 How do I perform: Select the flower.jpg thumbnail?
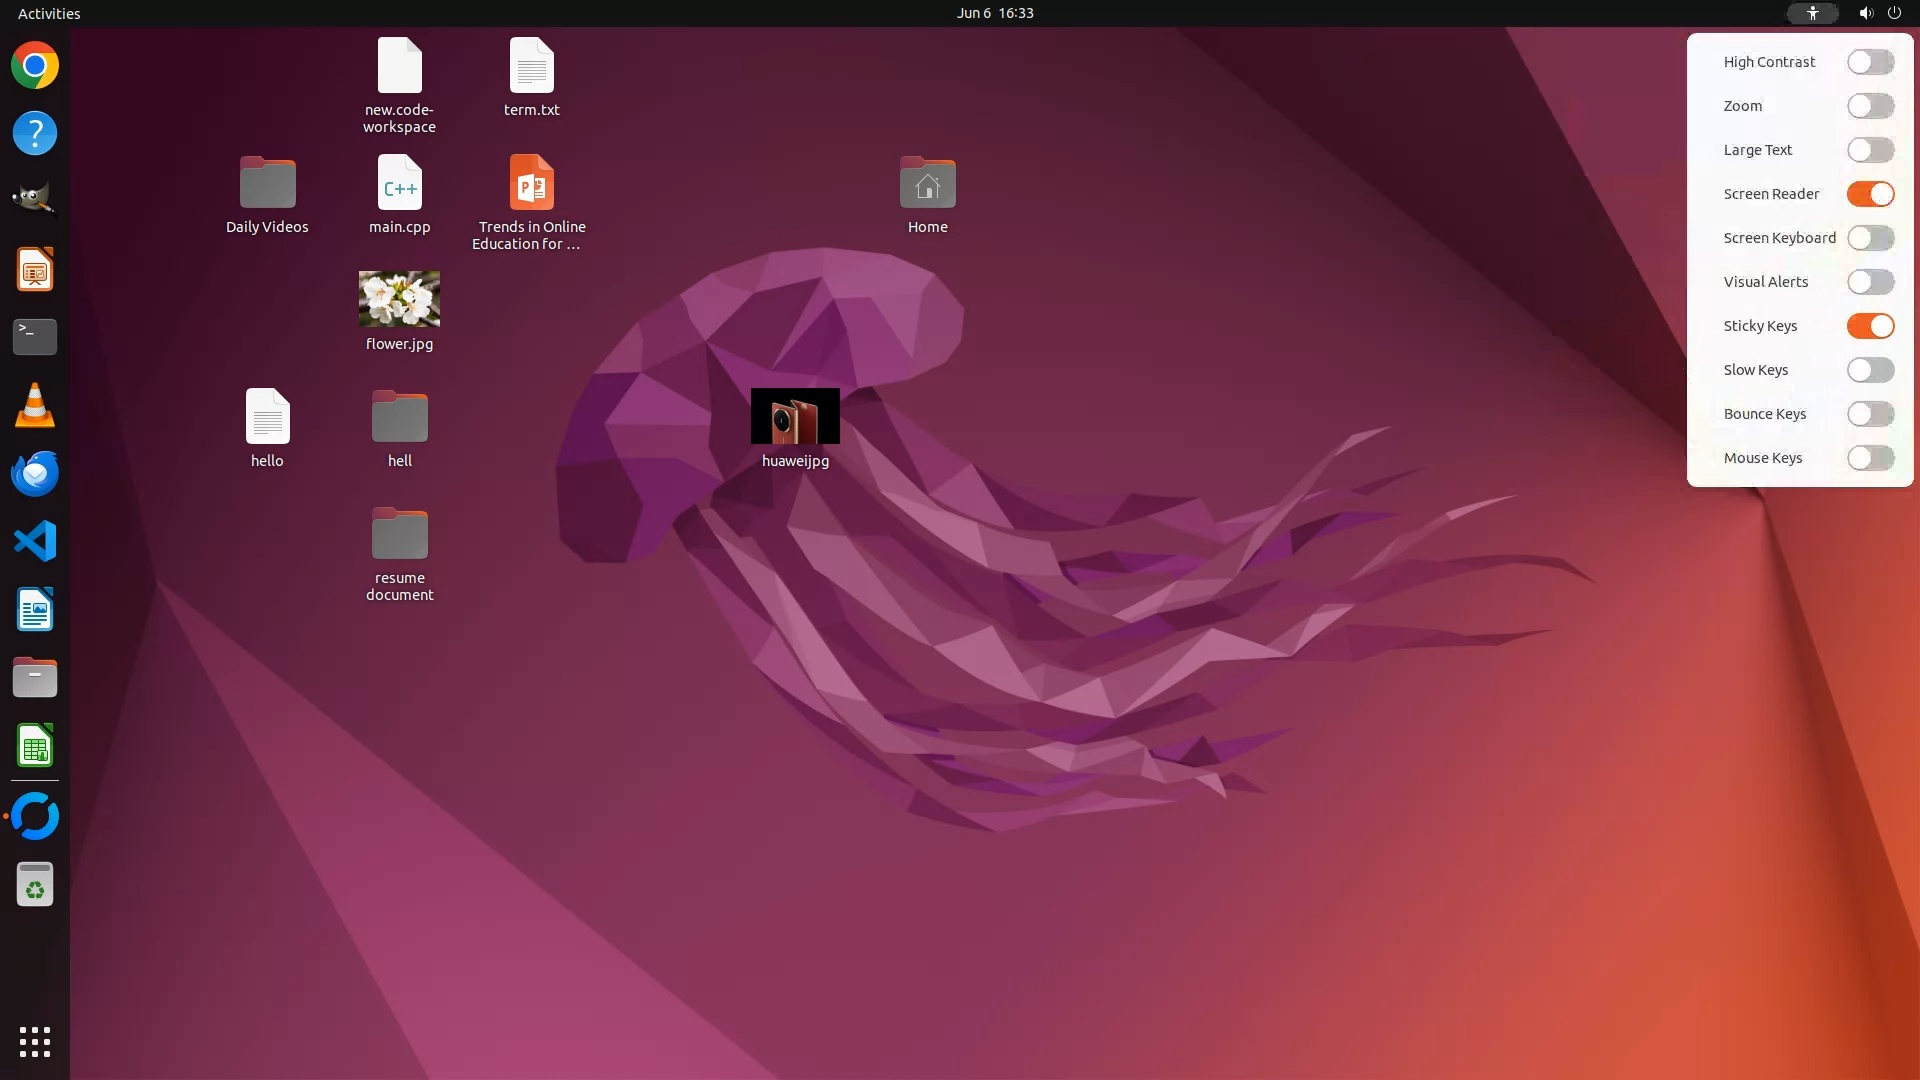tap(399, 299)
